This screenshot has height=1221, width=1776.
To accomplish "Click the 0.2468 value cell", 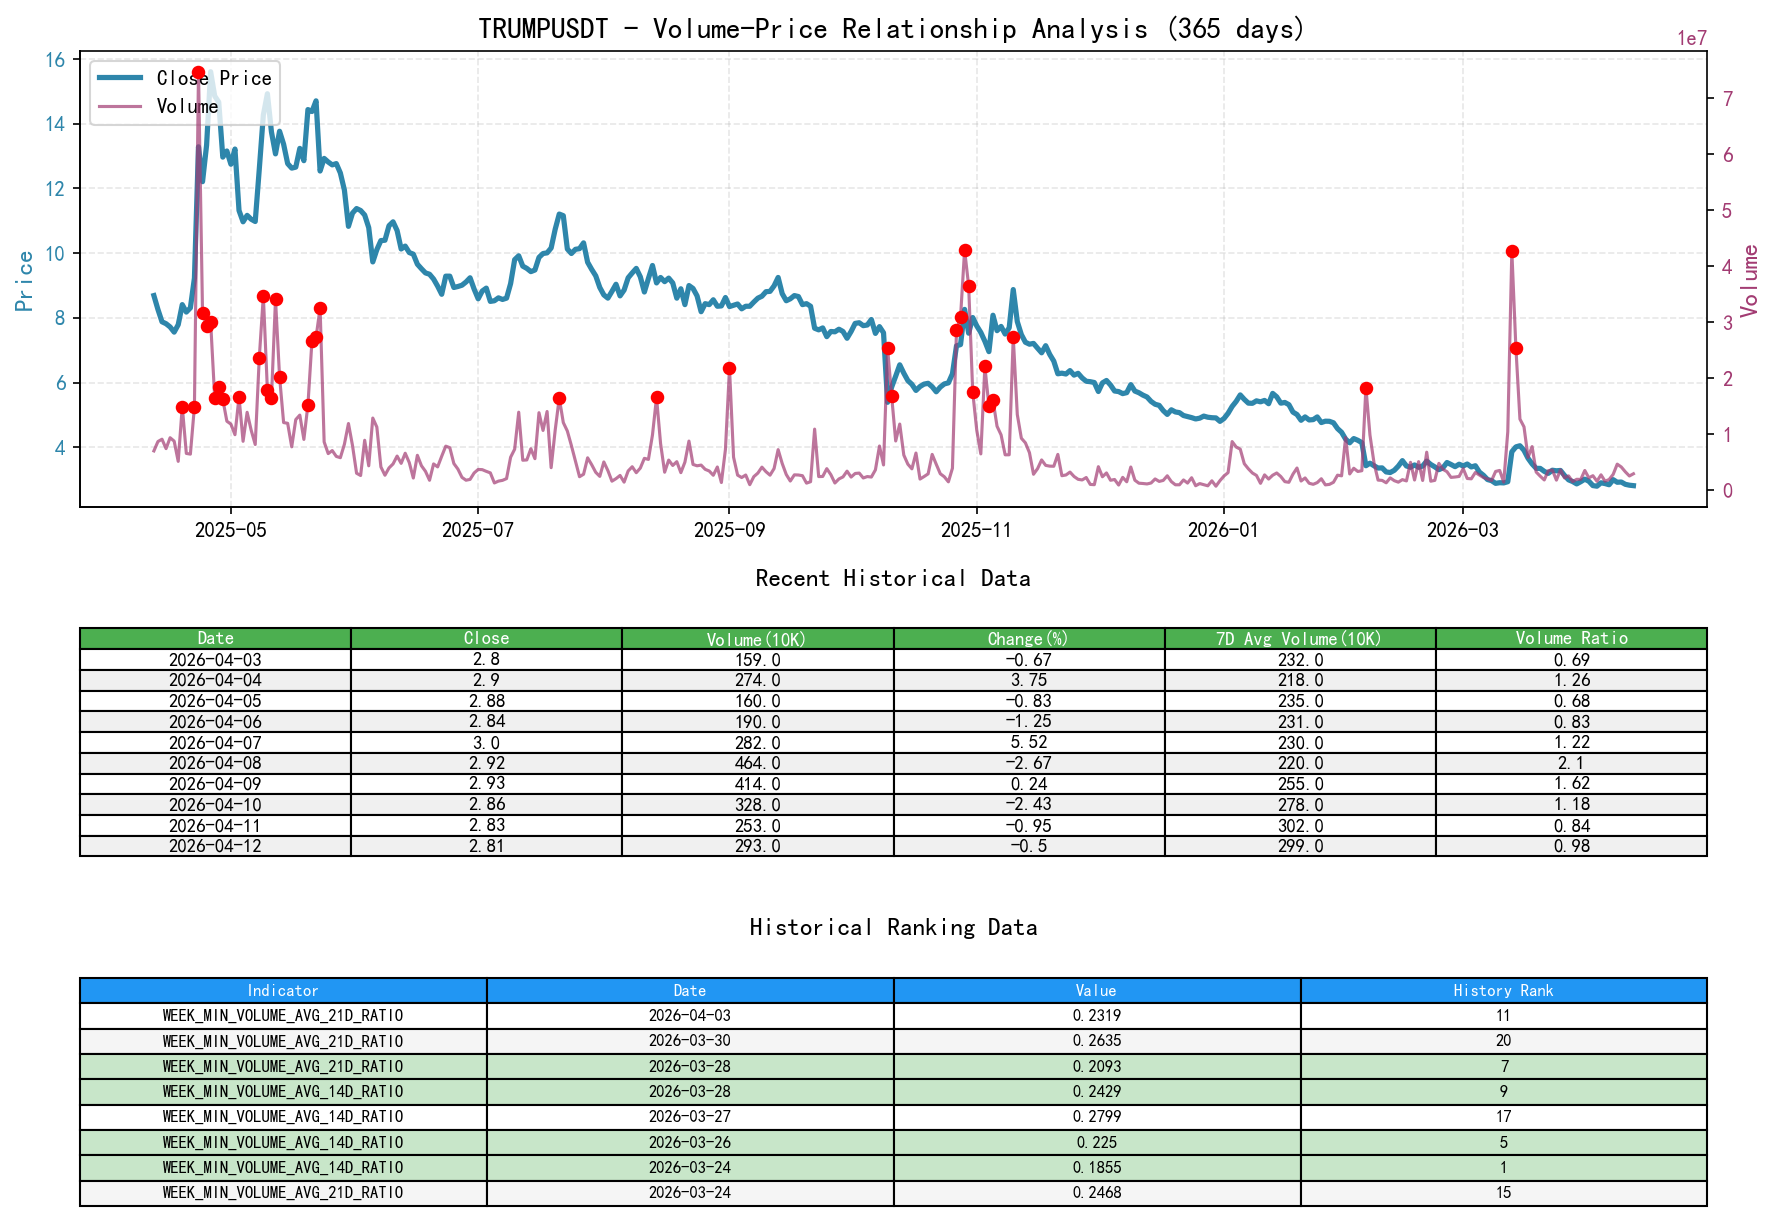I will pyautogui.click(x=1096, y=1193).
